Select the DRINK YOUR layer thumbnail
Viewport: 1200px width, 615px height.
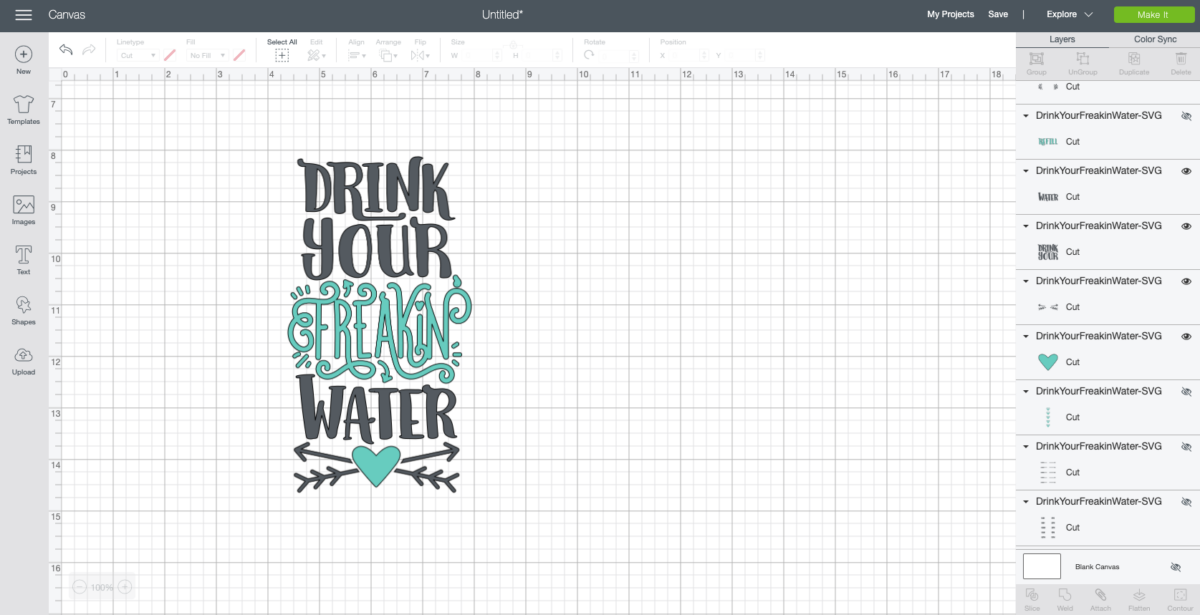[x=1048, y=252]
